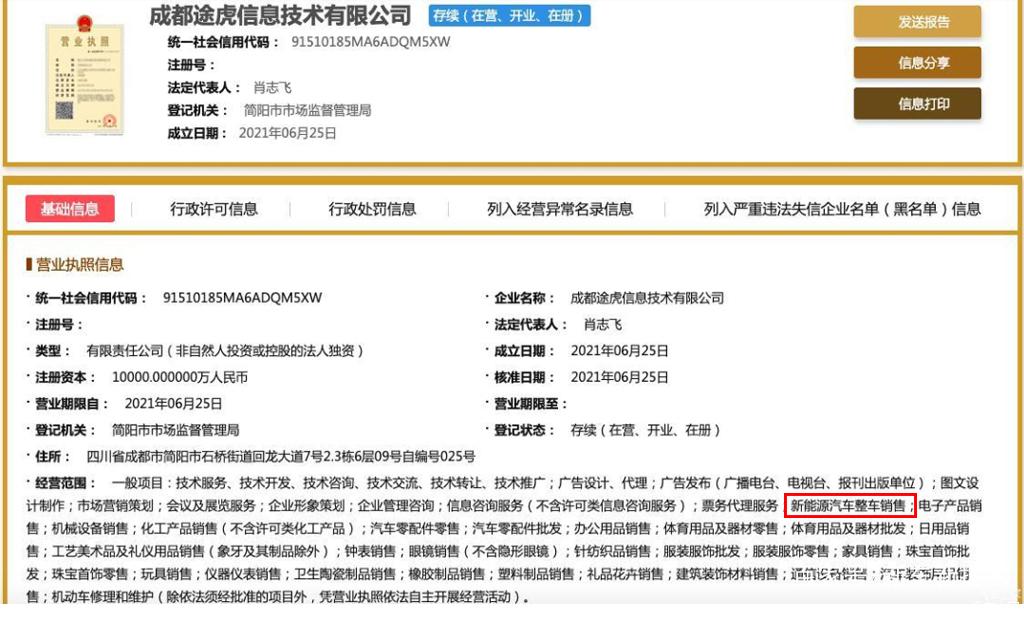Click the 发送报告 button
This screenshot has width=1024, height=618.
(917, 22)
